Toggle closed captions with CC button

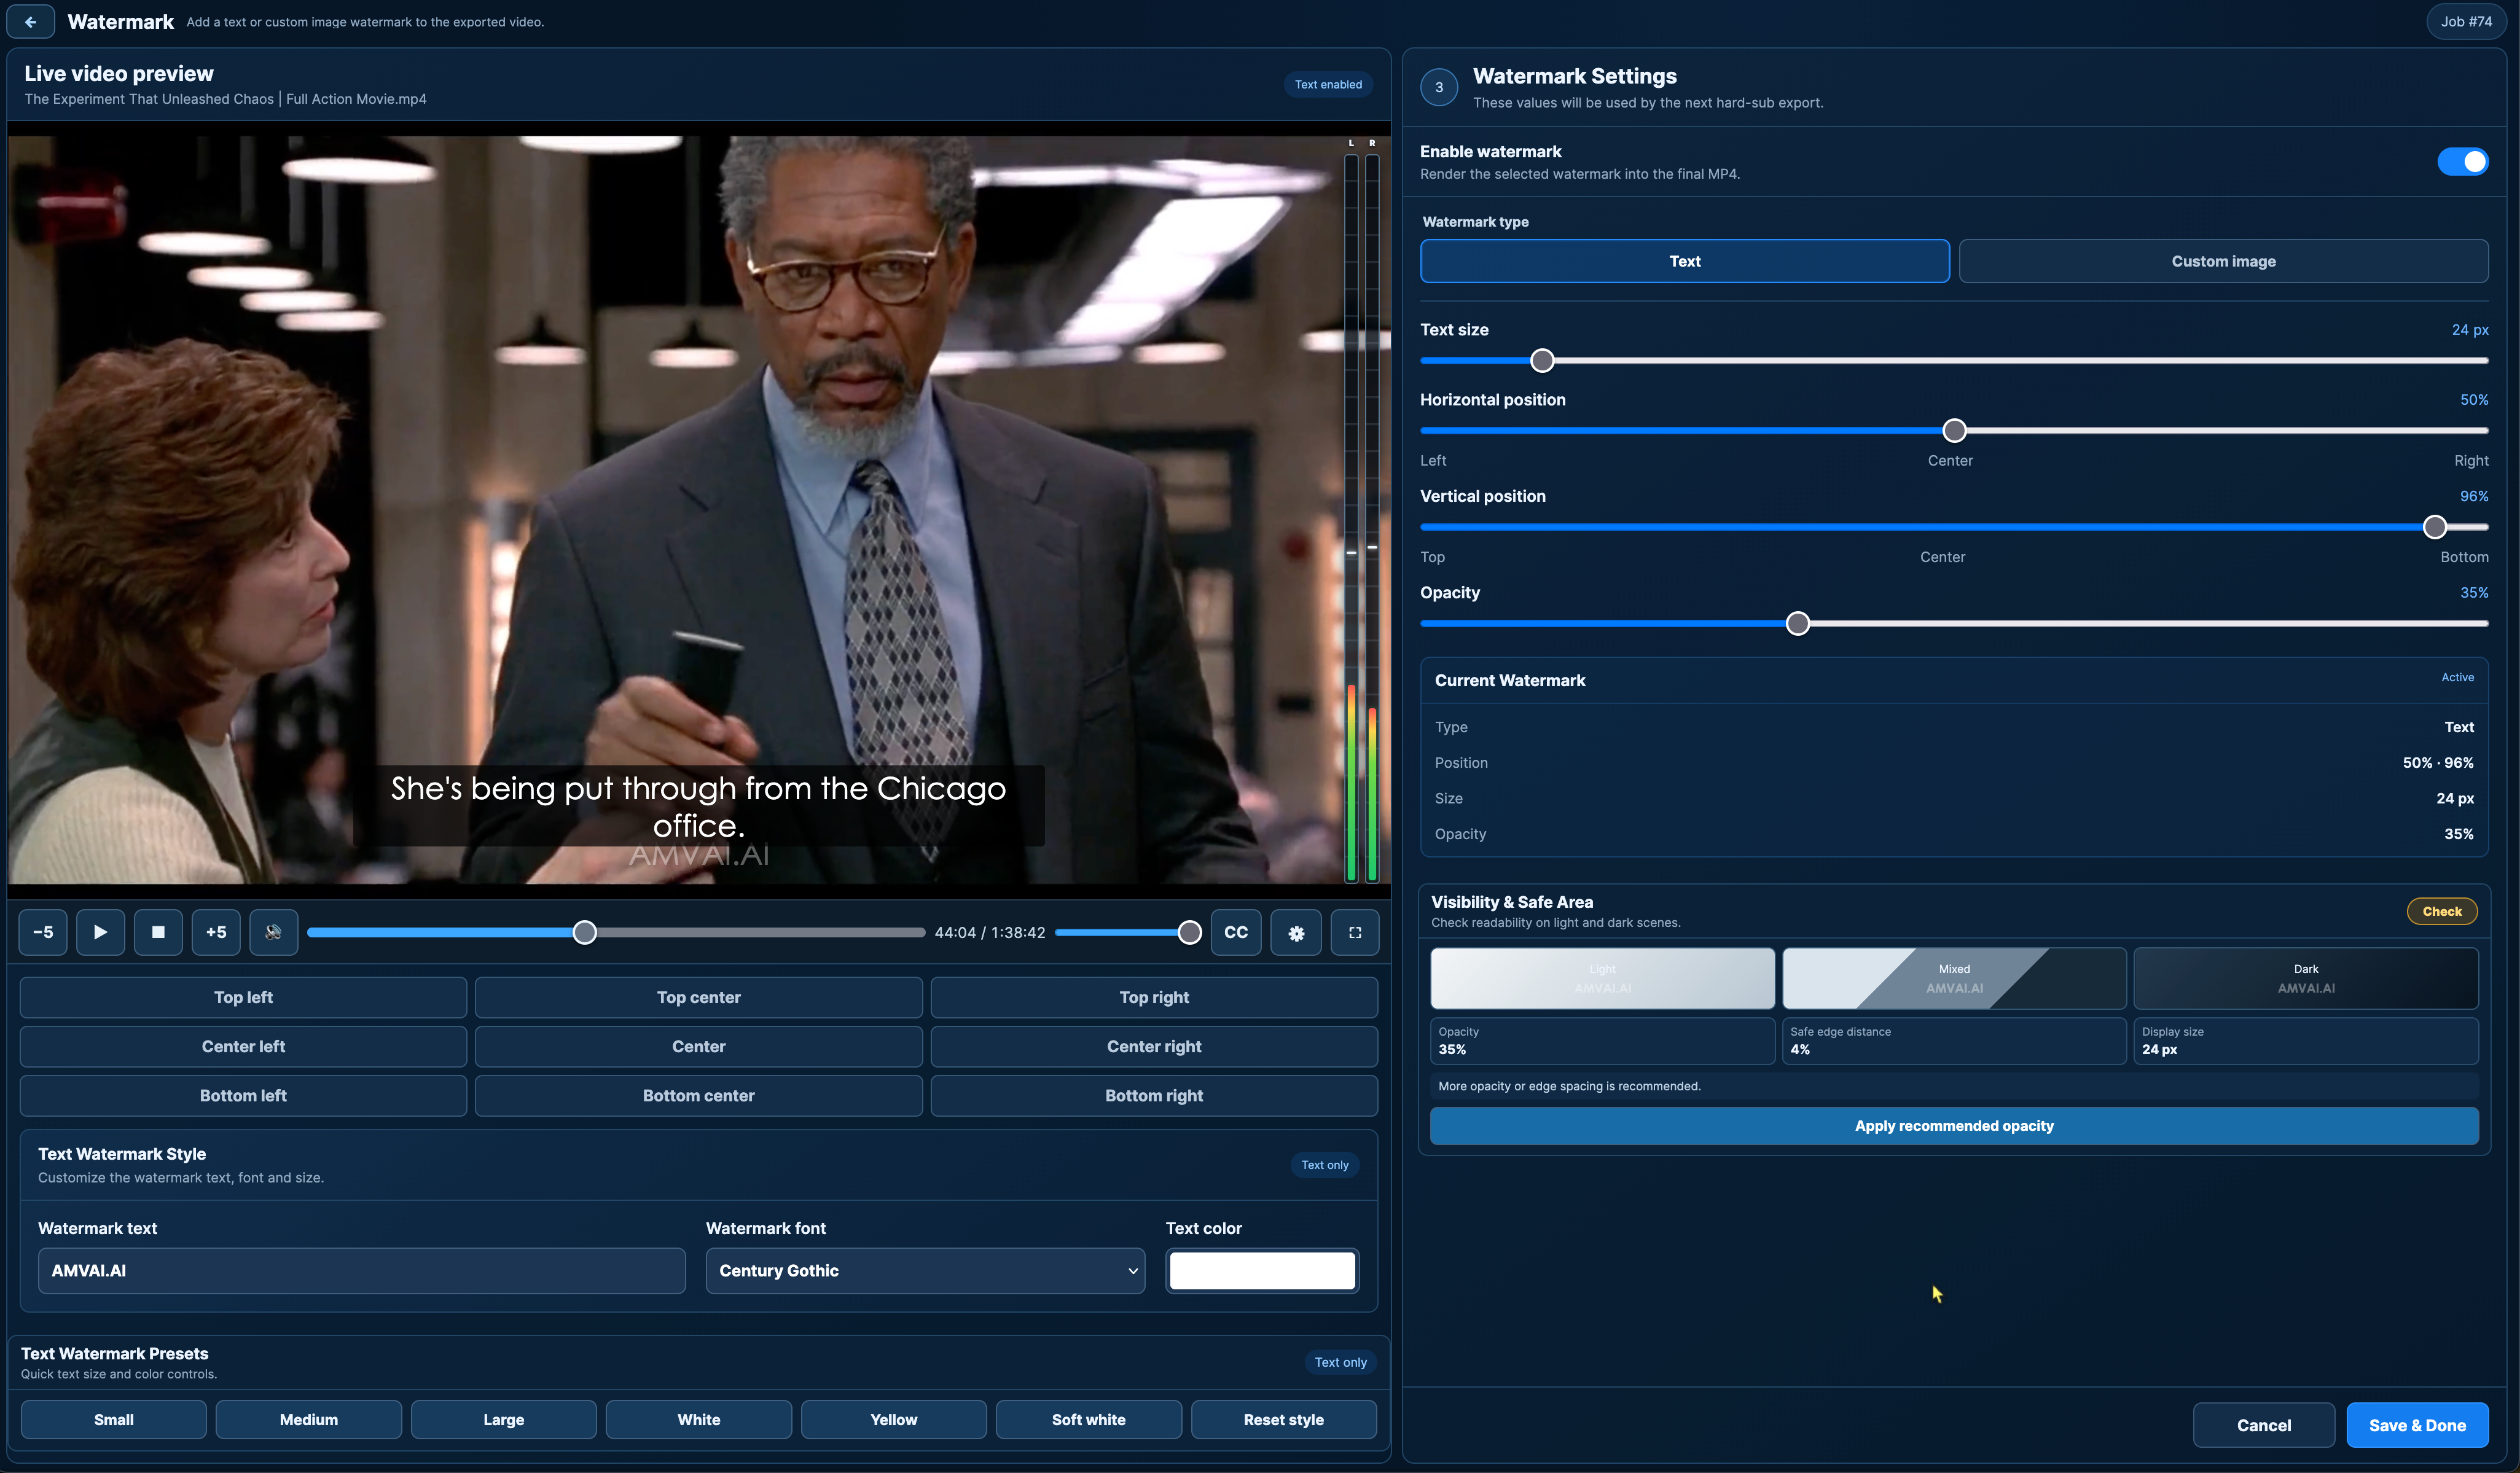point(1236,932)
